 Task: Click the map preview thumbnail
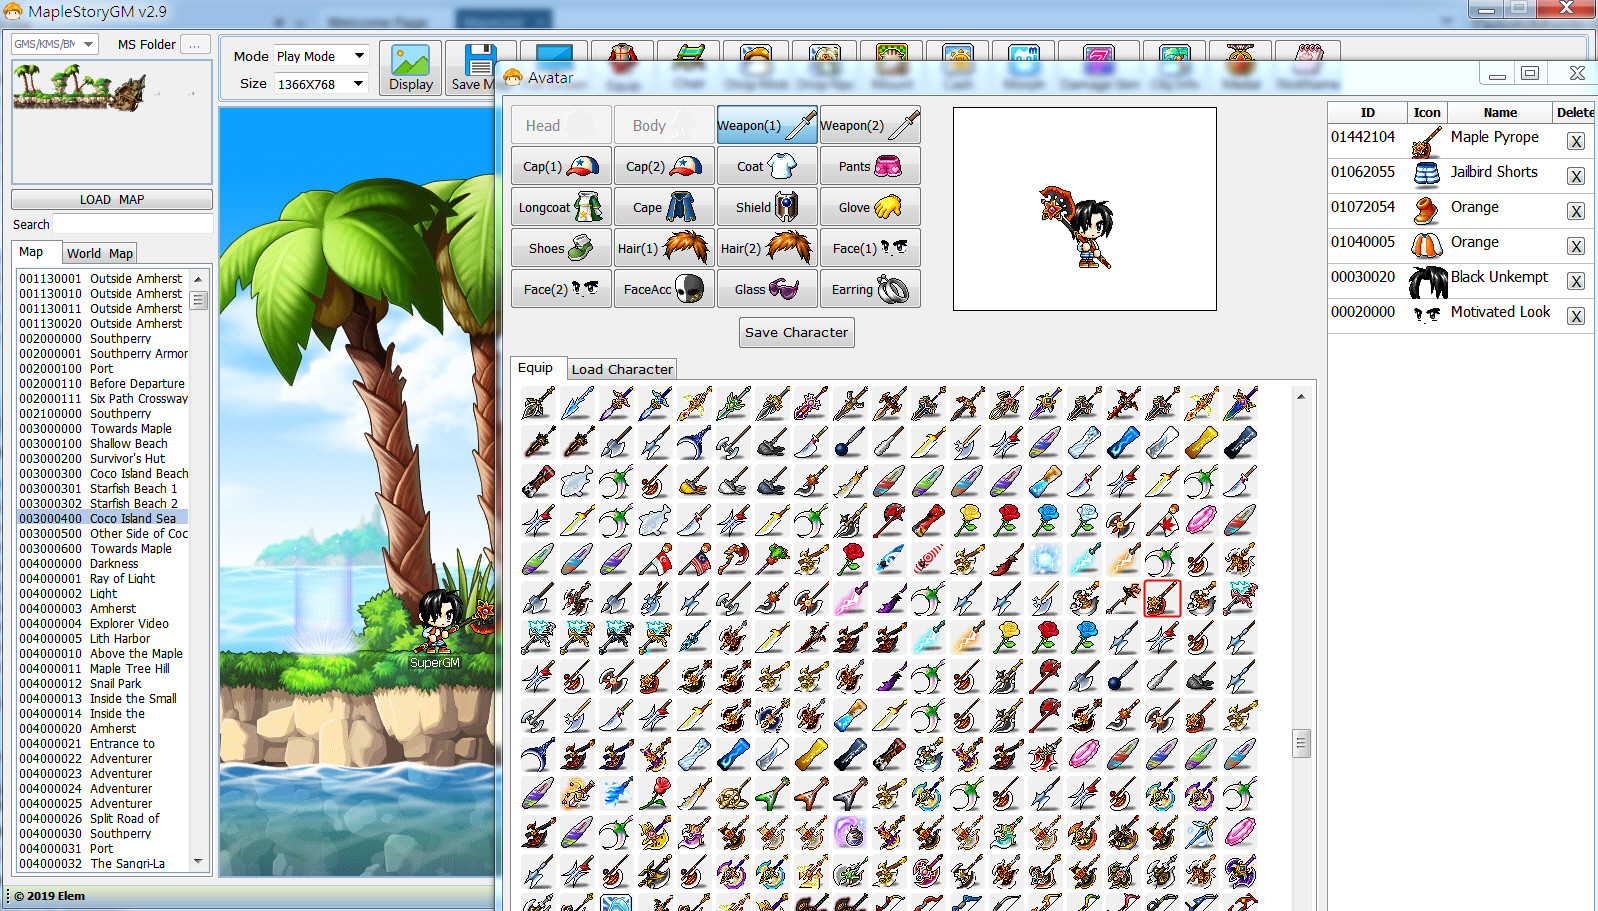tap(112, 121)
